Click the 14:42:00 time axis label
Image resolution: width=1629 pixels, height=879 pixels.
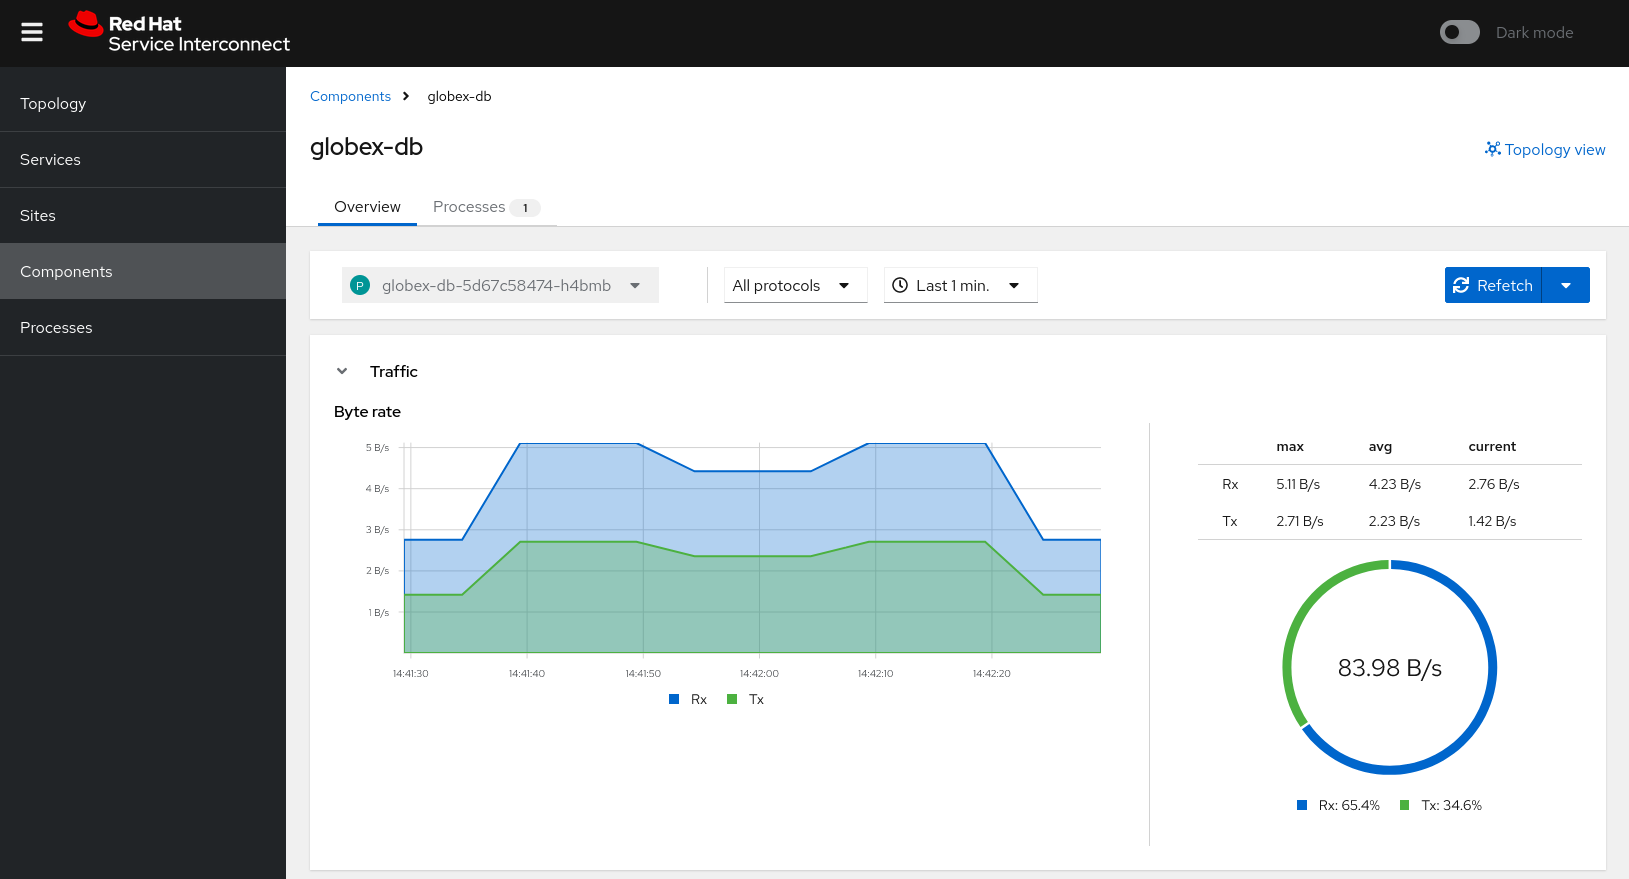click(759, 674)
